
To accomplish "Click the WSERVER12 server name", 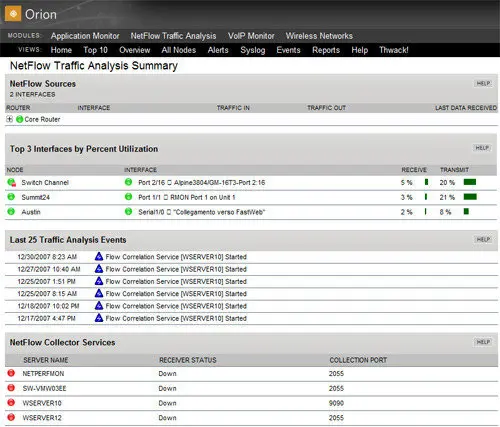I will tap(42, 418).
